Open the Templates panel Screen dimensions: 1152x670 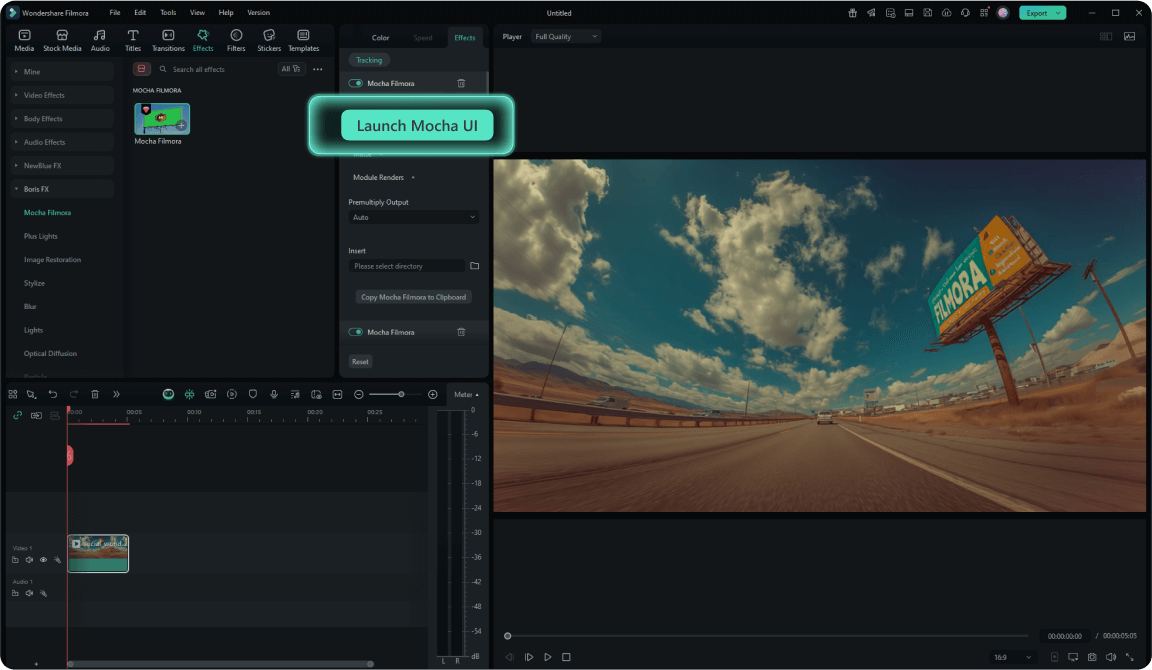[x=303, y=40]
